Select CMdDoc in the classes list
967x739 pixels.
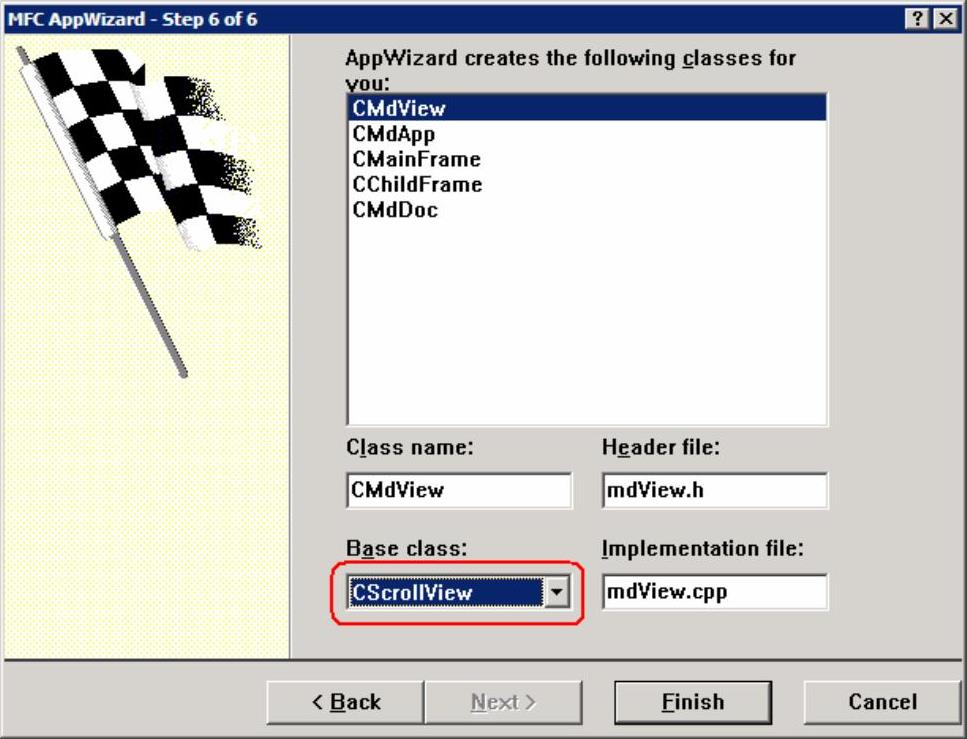click(586, 210)
